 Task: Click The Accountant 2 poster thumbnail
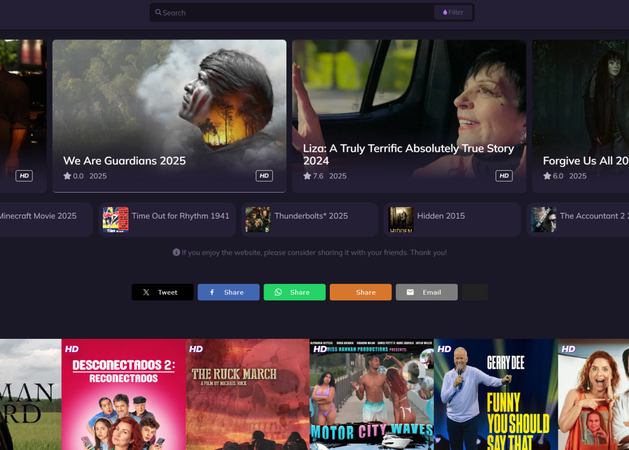544,219
